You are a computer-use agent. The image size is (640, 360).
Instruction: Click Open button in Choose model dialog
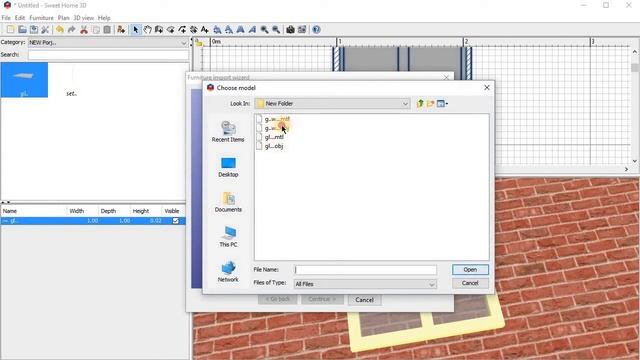470,270
